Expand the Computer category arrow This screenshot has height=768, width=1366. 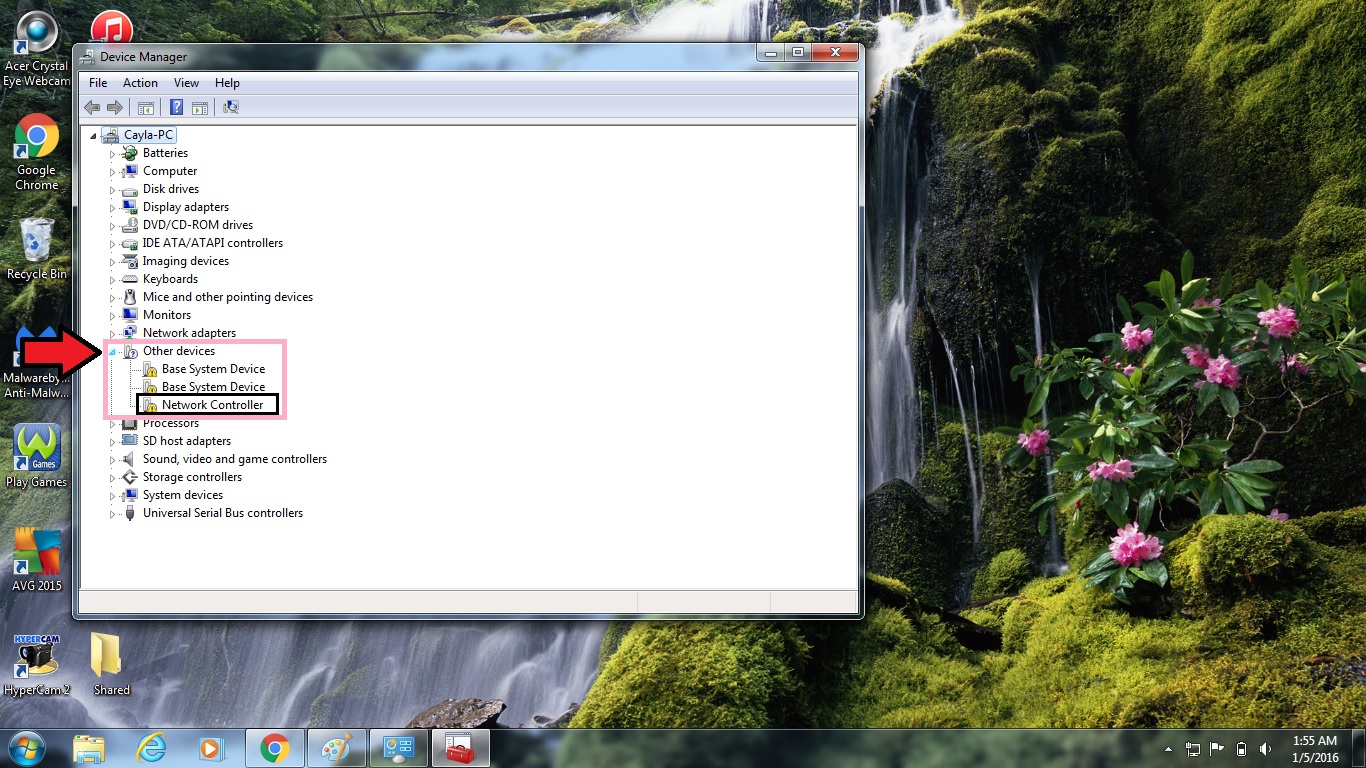(113, 172)
